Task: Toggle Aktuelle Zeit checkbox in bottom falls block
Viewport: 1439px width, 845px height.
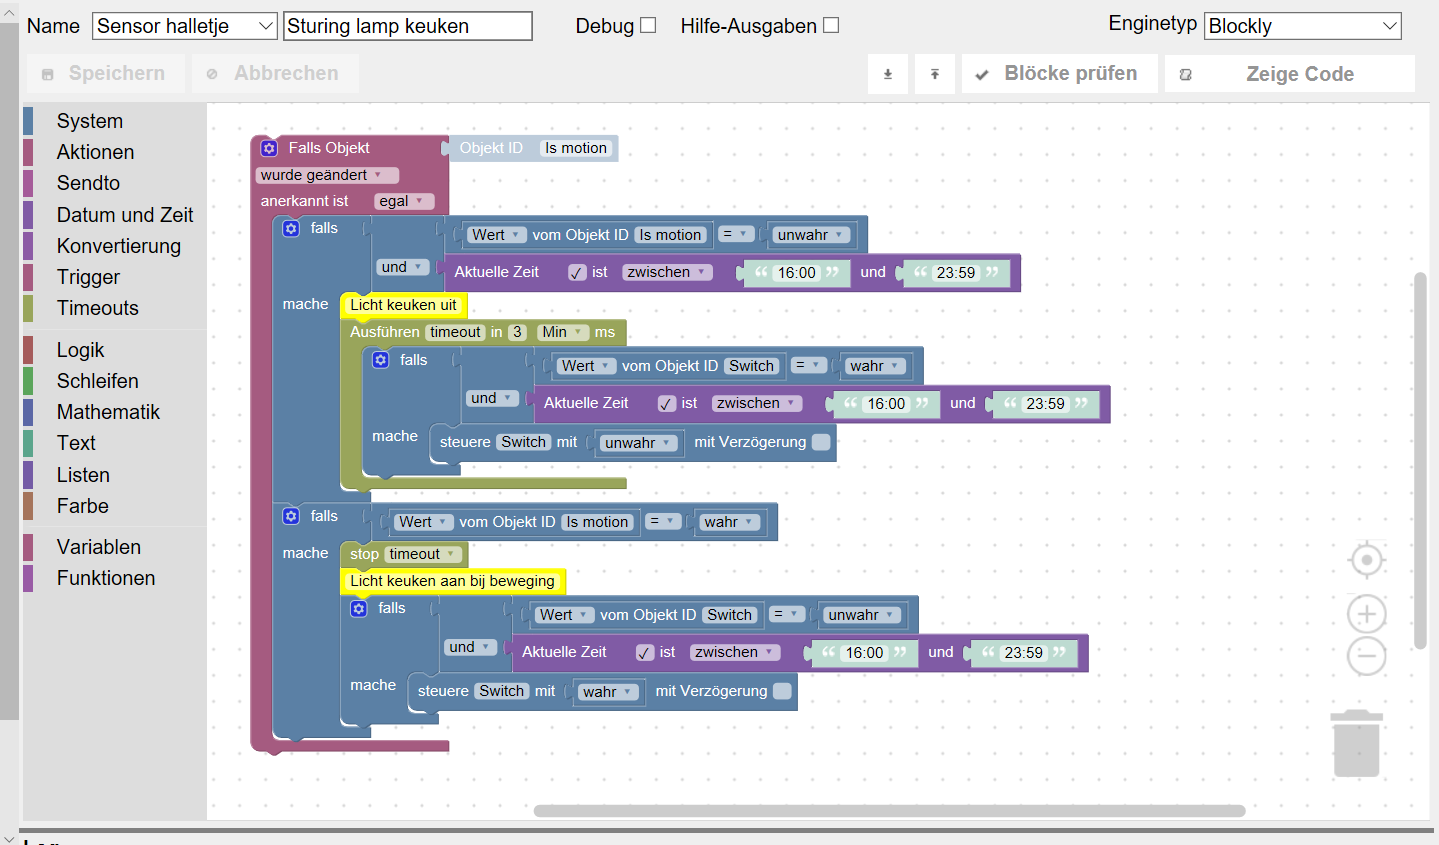Action: (x=645, y=652)
